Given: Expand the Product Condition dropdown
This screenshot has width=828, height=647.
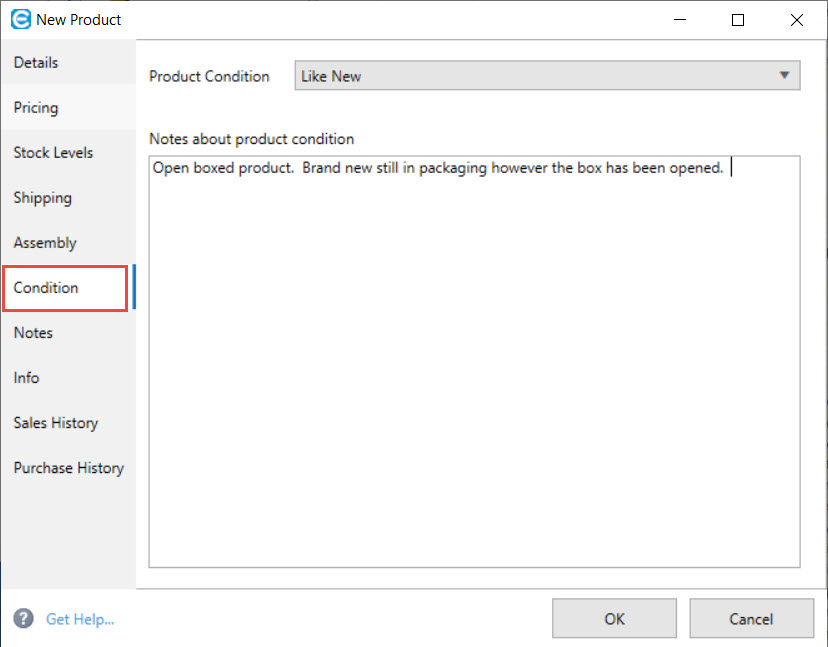Looking at the screenshot, I should pos(547,76).
